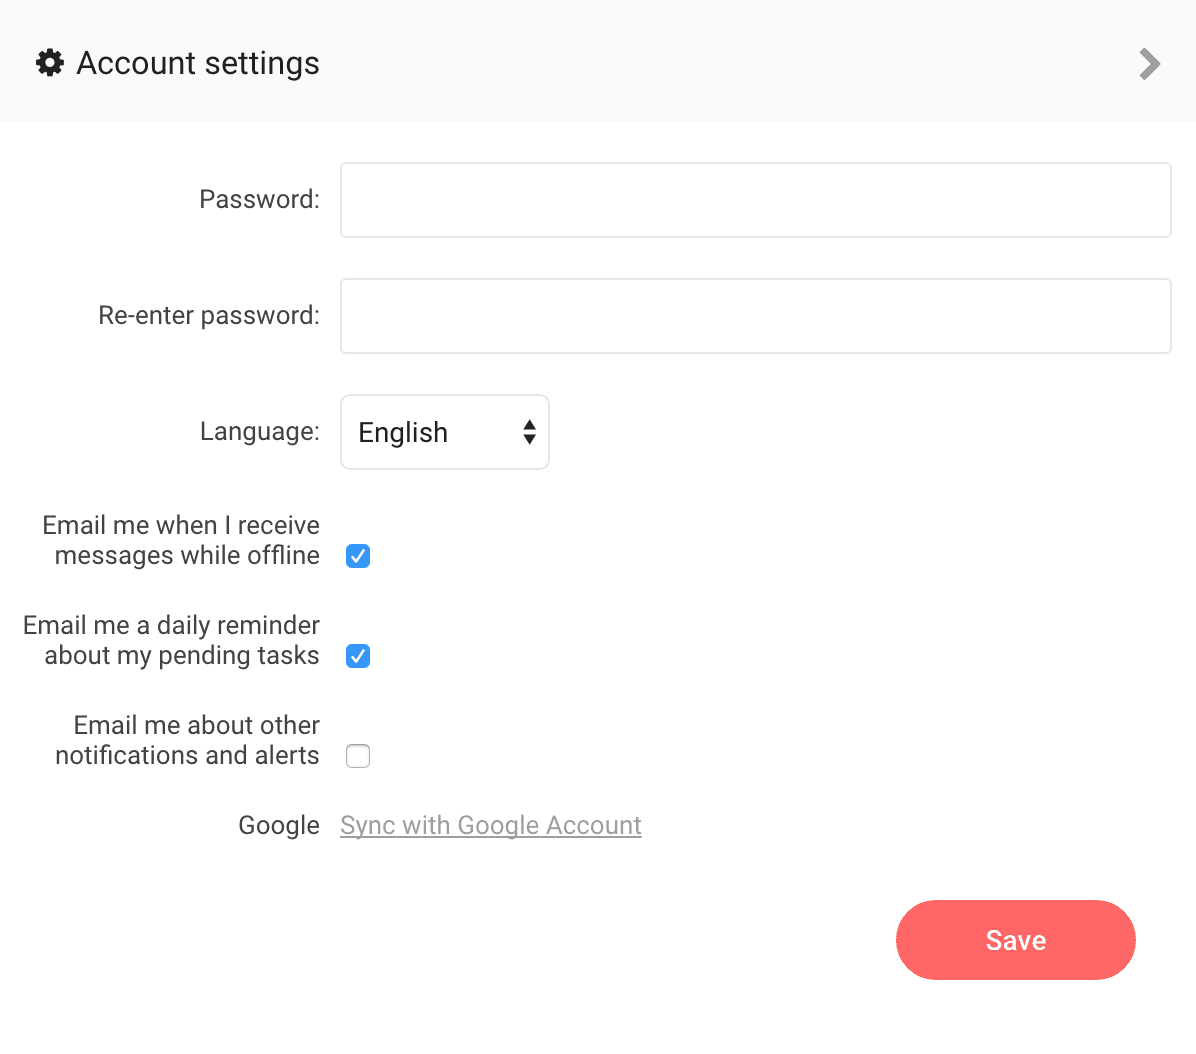Open the Sync with Google Account link
The height and width of the screenshot is (1054, 1196).
click(x=490, y=825)
